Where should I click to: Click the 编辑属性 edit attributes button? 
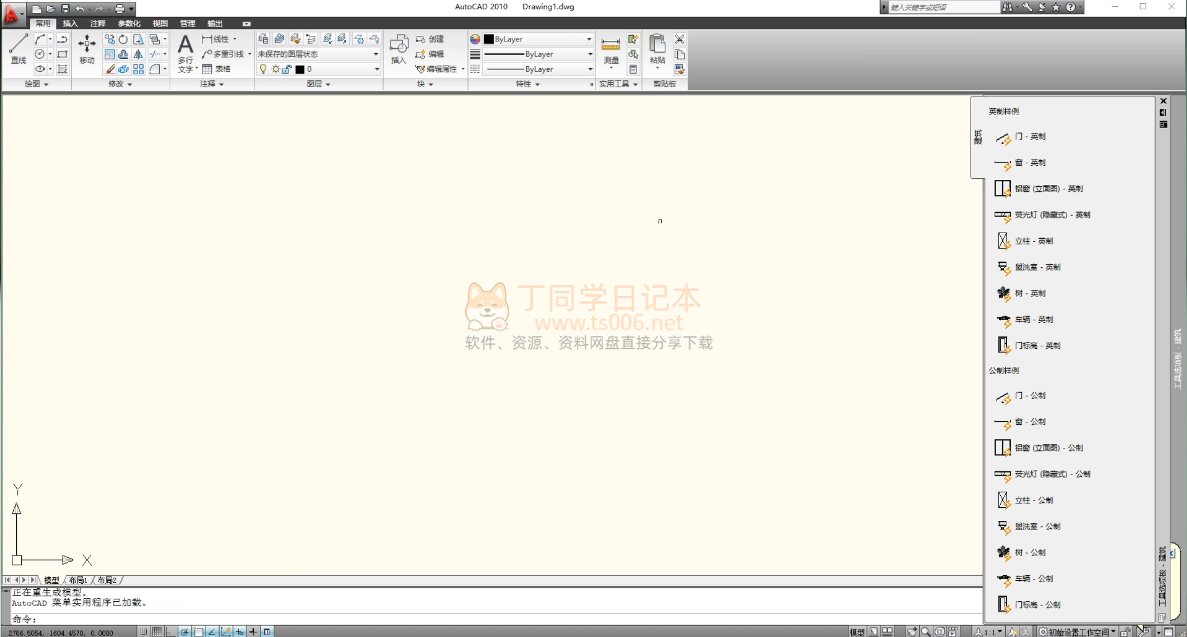point(437,69)
